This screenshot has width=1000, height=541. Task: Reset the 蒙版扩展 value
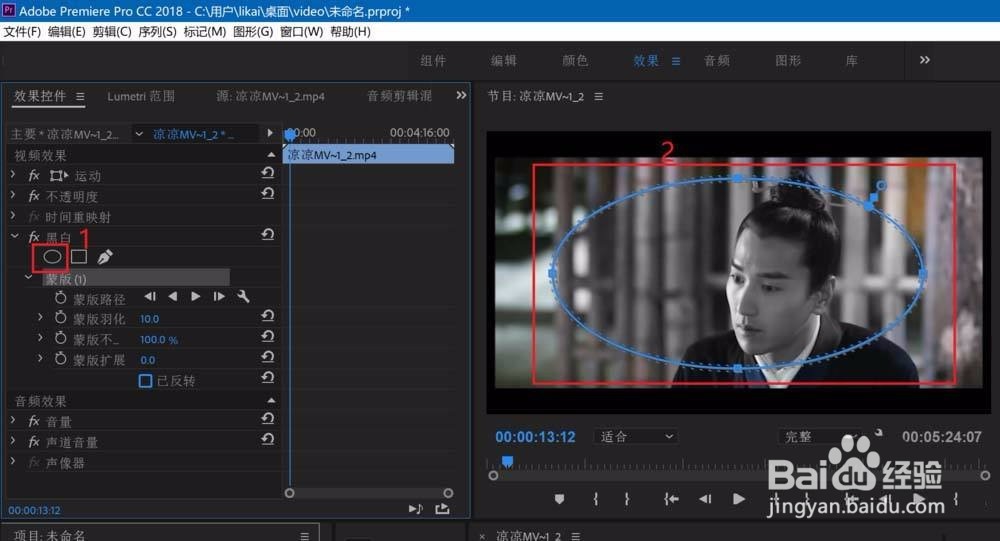pos(268,357)
